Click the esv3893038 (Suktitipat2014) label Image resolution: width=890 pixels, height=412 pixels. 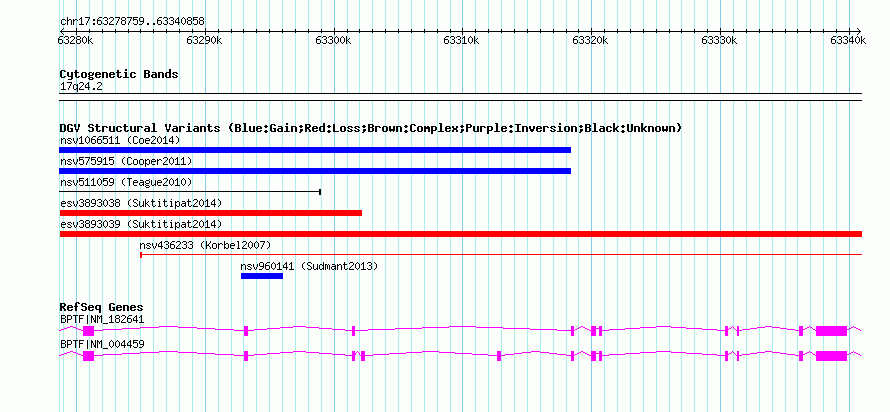tap(141, 203)
